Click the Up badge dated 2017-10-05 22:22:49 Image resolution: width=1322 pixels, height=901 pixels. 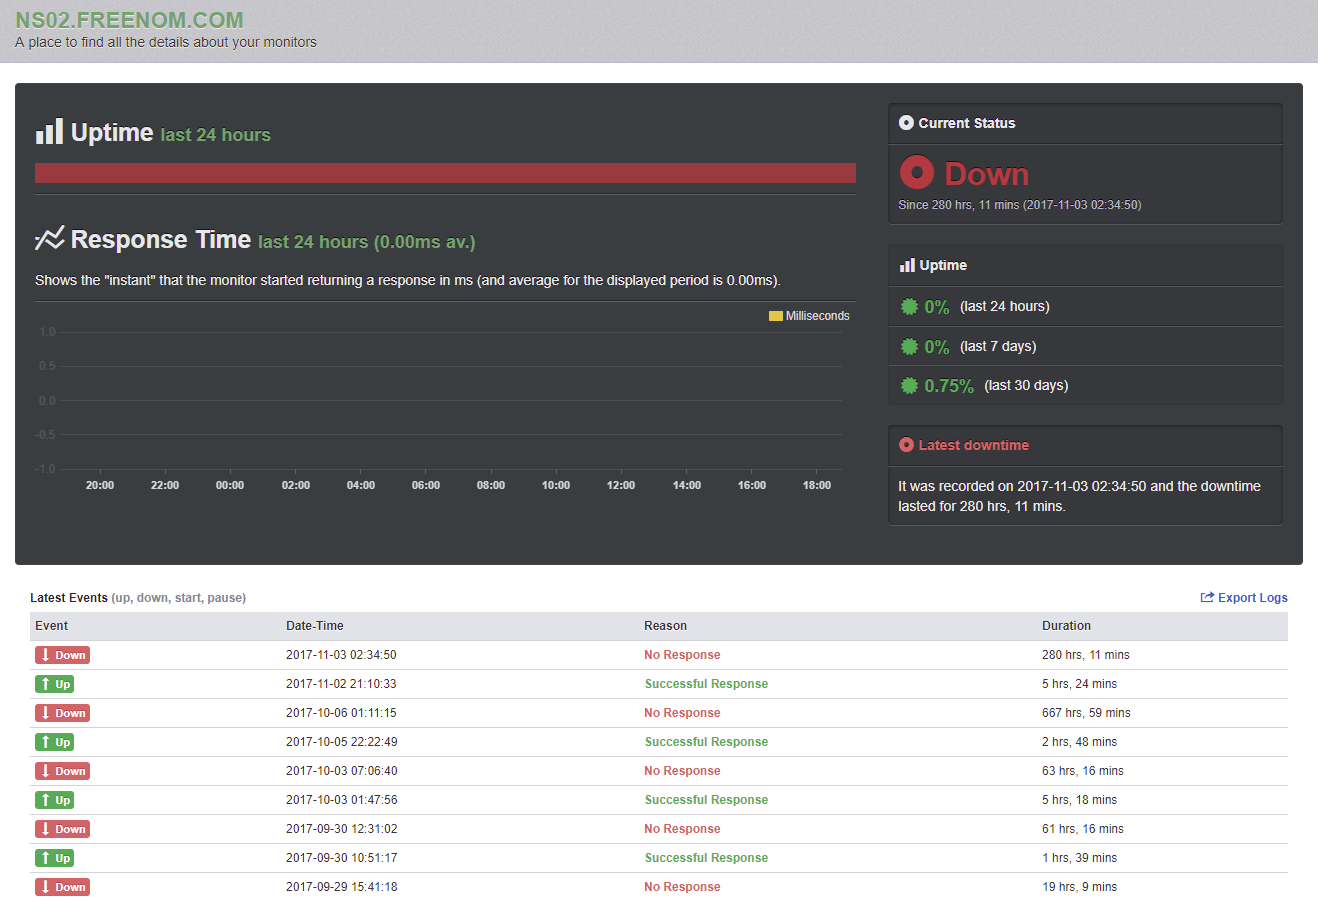coord(54,742)
